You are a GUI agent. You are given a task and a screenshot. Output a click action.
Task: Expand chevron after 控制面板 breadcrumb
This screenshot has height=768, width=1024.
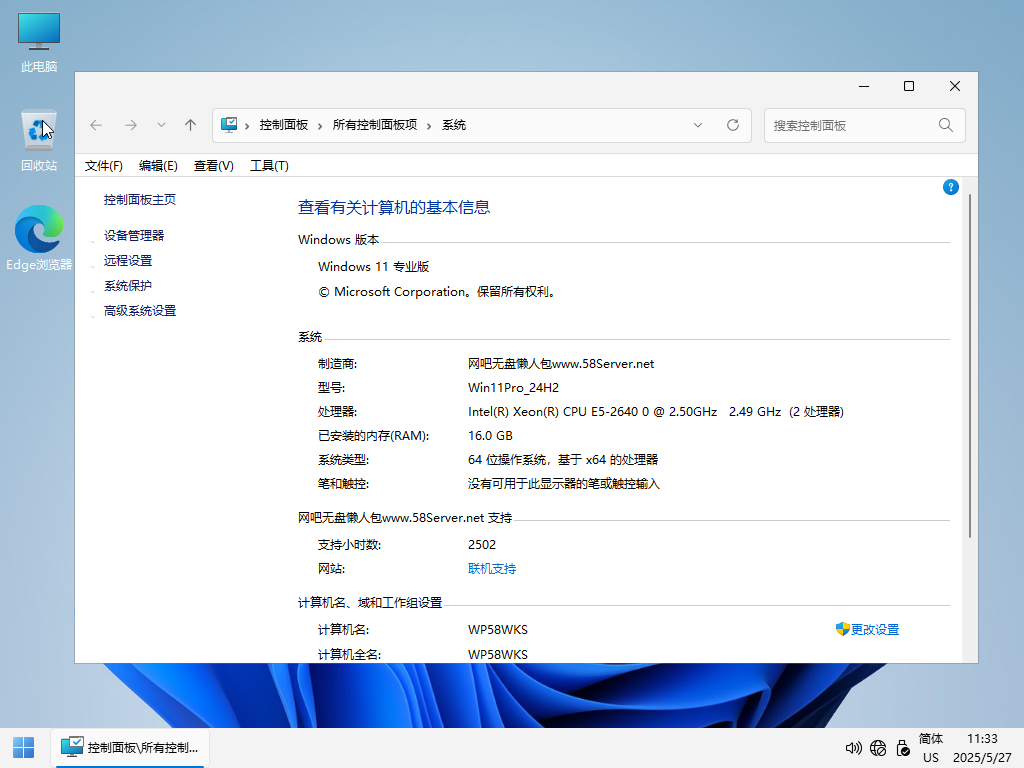tap(320, 126)
